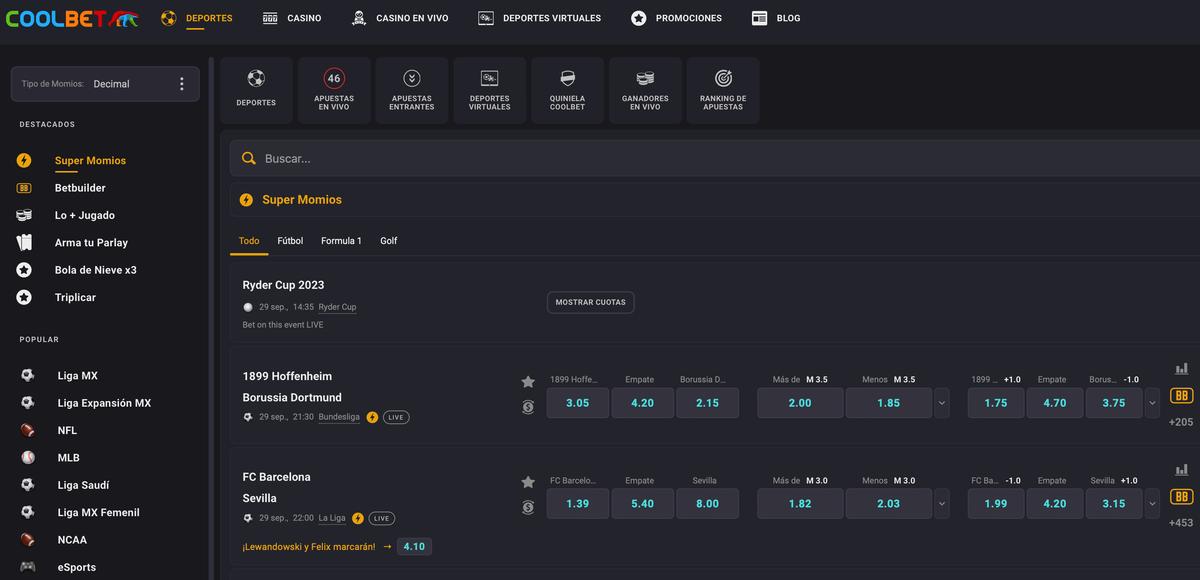1200x580 pixels.
Task: Favorite the Hoffenheim vs Dortmund match star
Action: pos(528,381)
